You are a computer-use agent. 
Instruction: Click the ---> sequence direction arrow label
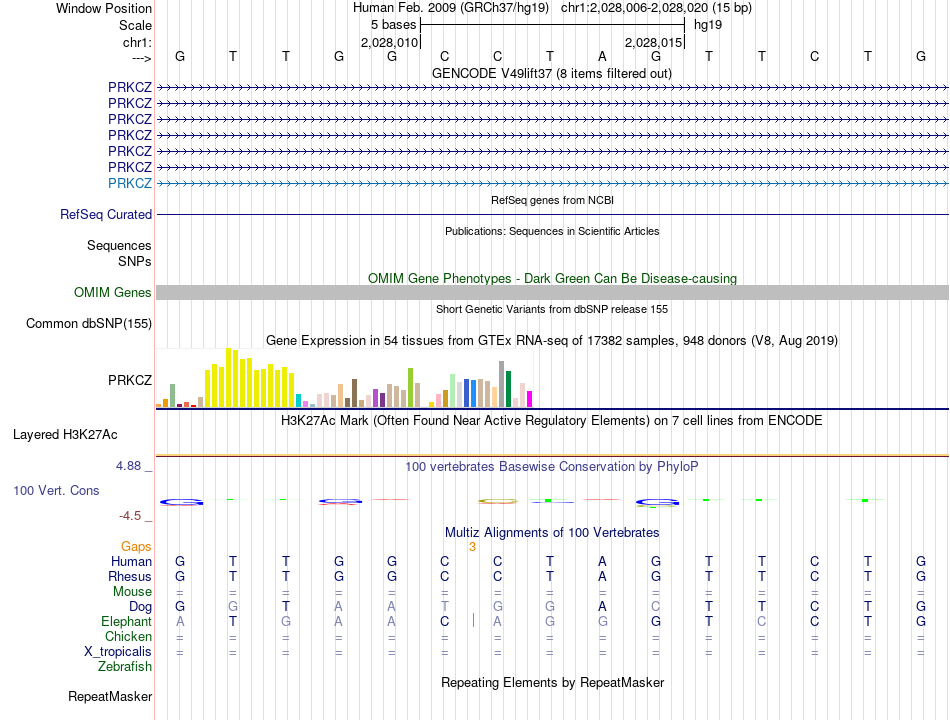(x=141, y=58)
